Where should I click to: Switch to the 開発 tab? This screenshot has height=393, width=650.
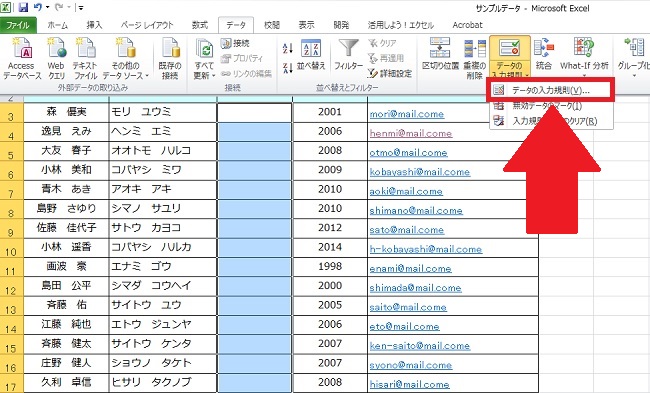click(341, 25)
